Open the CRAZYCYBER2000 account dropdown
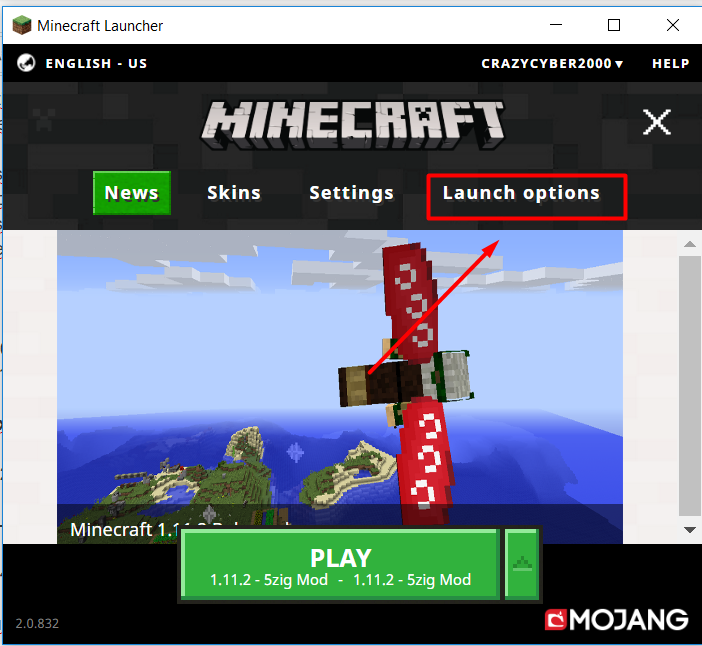The height and width of the screenshot is (646, 702). pos(552,63)
